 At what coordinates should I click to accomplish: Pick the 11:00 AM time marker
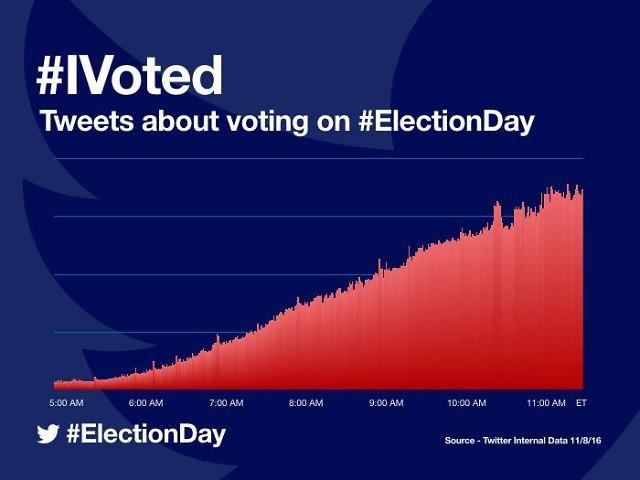pyautogui.click(x=546, y=403)
